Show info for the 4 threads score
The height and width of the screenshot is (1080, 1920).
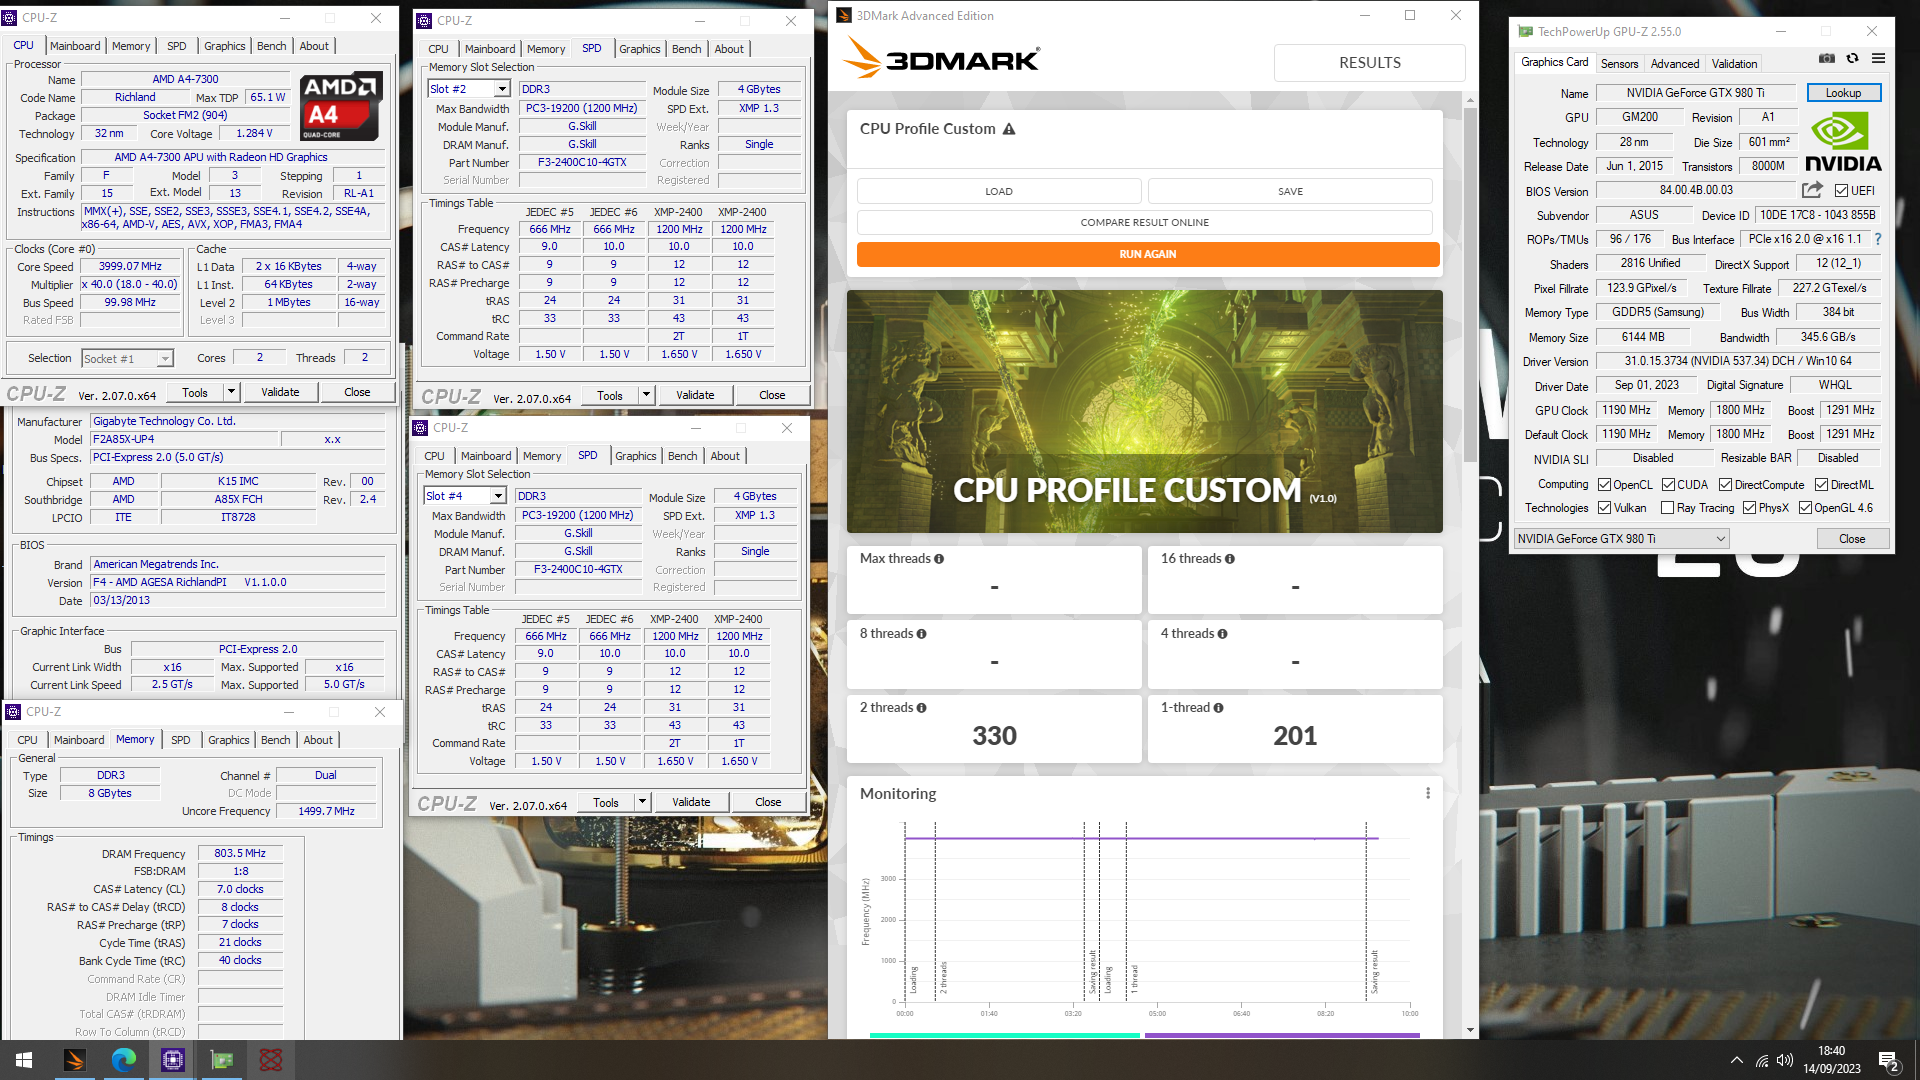point(1222,634)
